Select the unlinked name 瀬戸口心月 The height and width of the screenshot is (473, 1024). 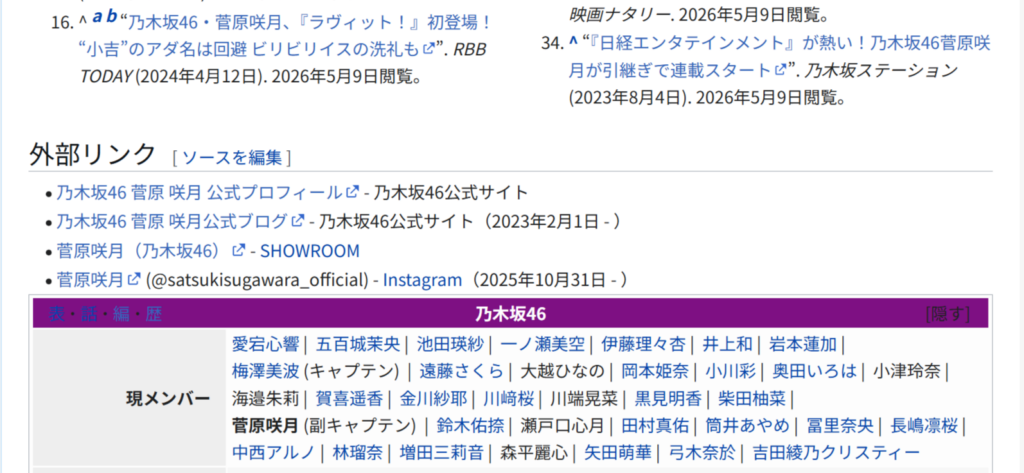(562, 426)
